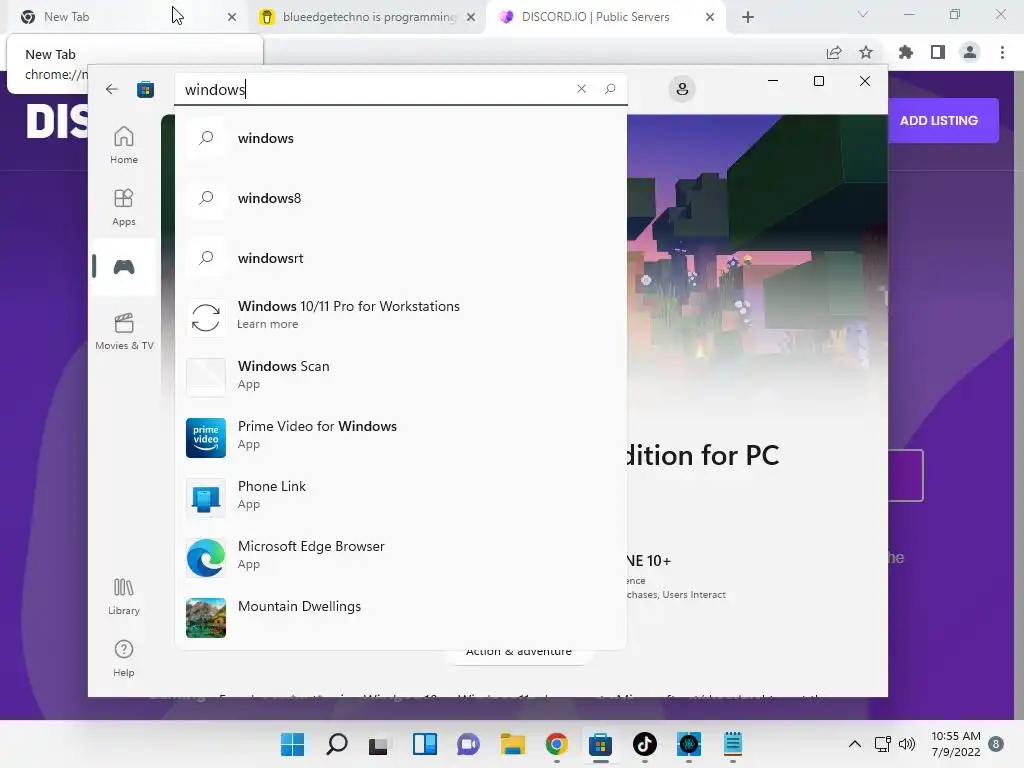The image size is (1024, 768).
Task: Open network icon in system tray
Action: point(882,744)
